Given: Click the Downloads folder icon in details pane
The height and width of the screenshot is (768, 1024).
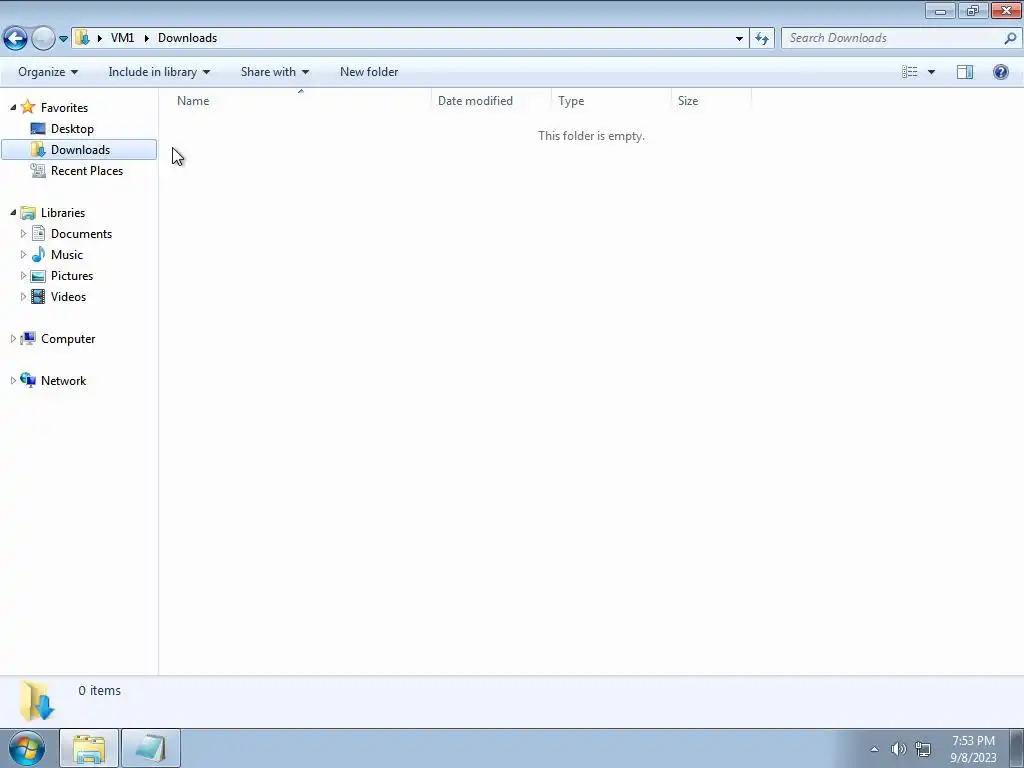Looking at the screenshot, I should point(37,701).
